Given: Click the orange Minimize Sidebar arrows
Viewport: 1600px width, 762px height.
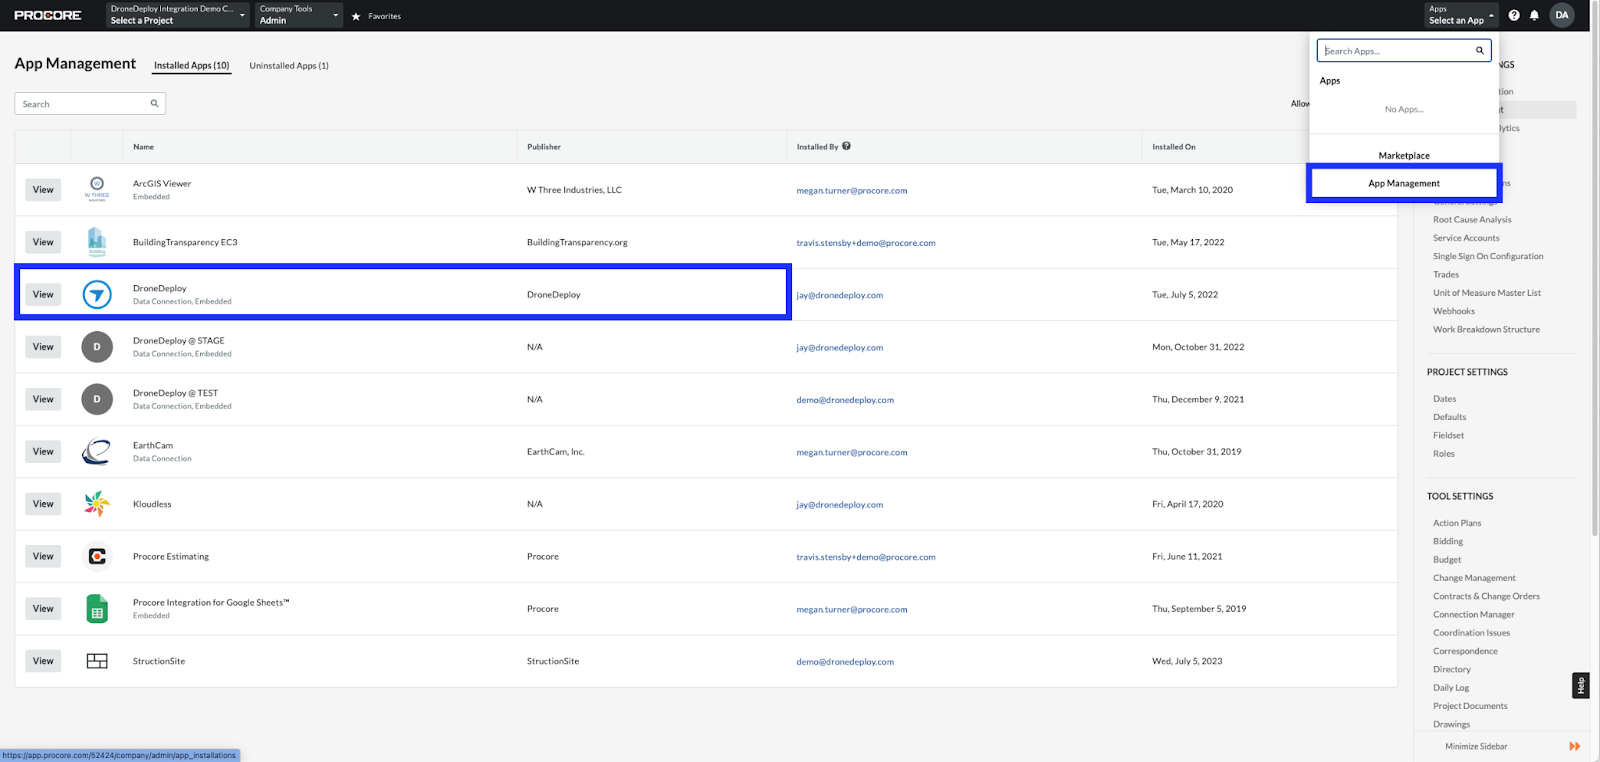Looking at the screenshot, I should (1575, 746).
